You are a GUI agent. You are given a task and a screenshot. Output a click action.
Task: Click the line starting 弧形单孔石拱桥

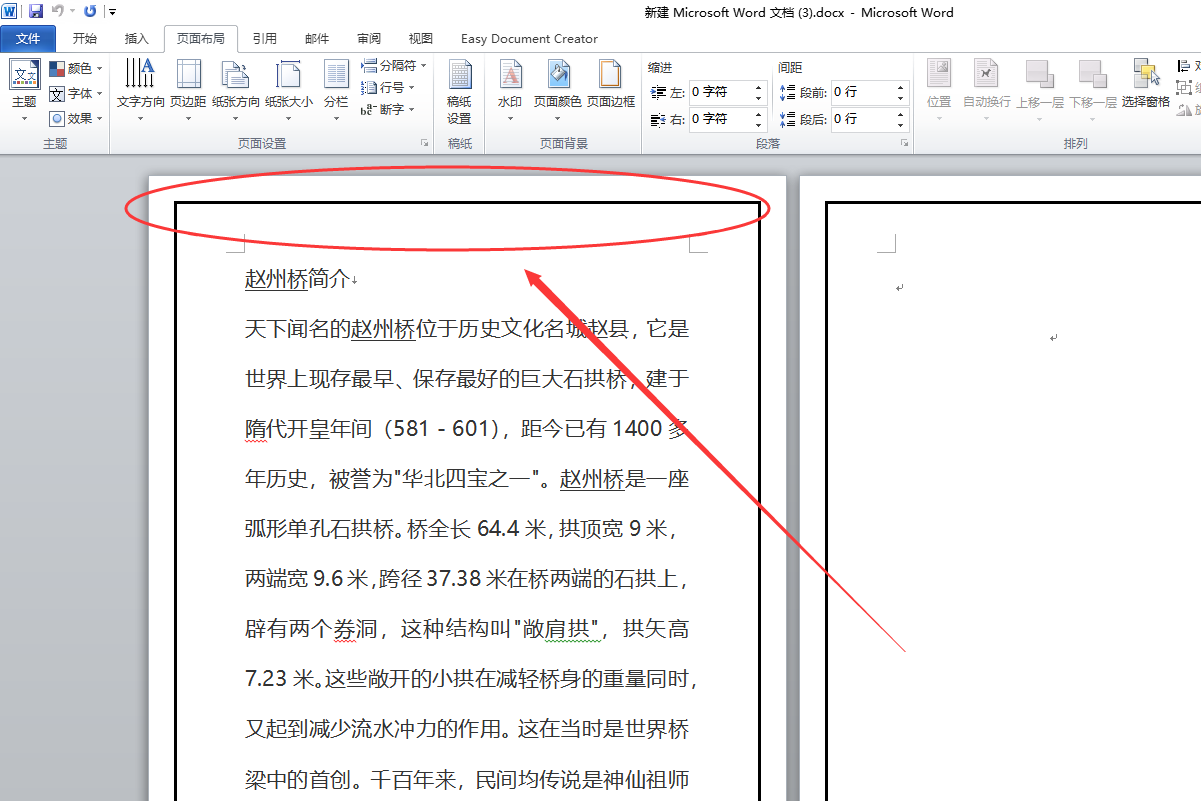point(460,529)
